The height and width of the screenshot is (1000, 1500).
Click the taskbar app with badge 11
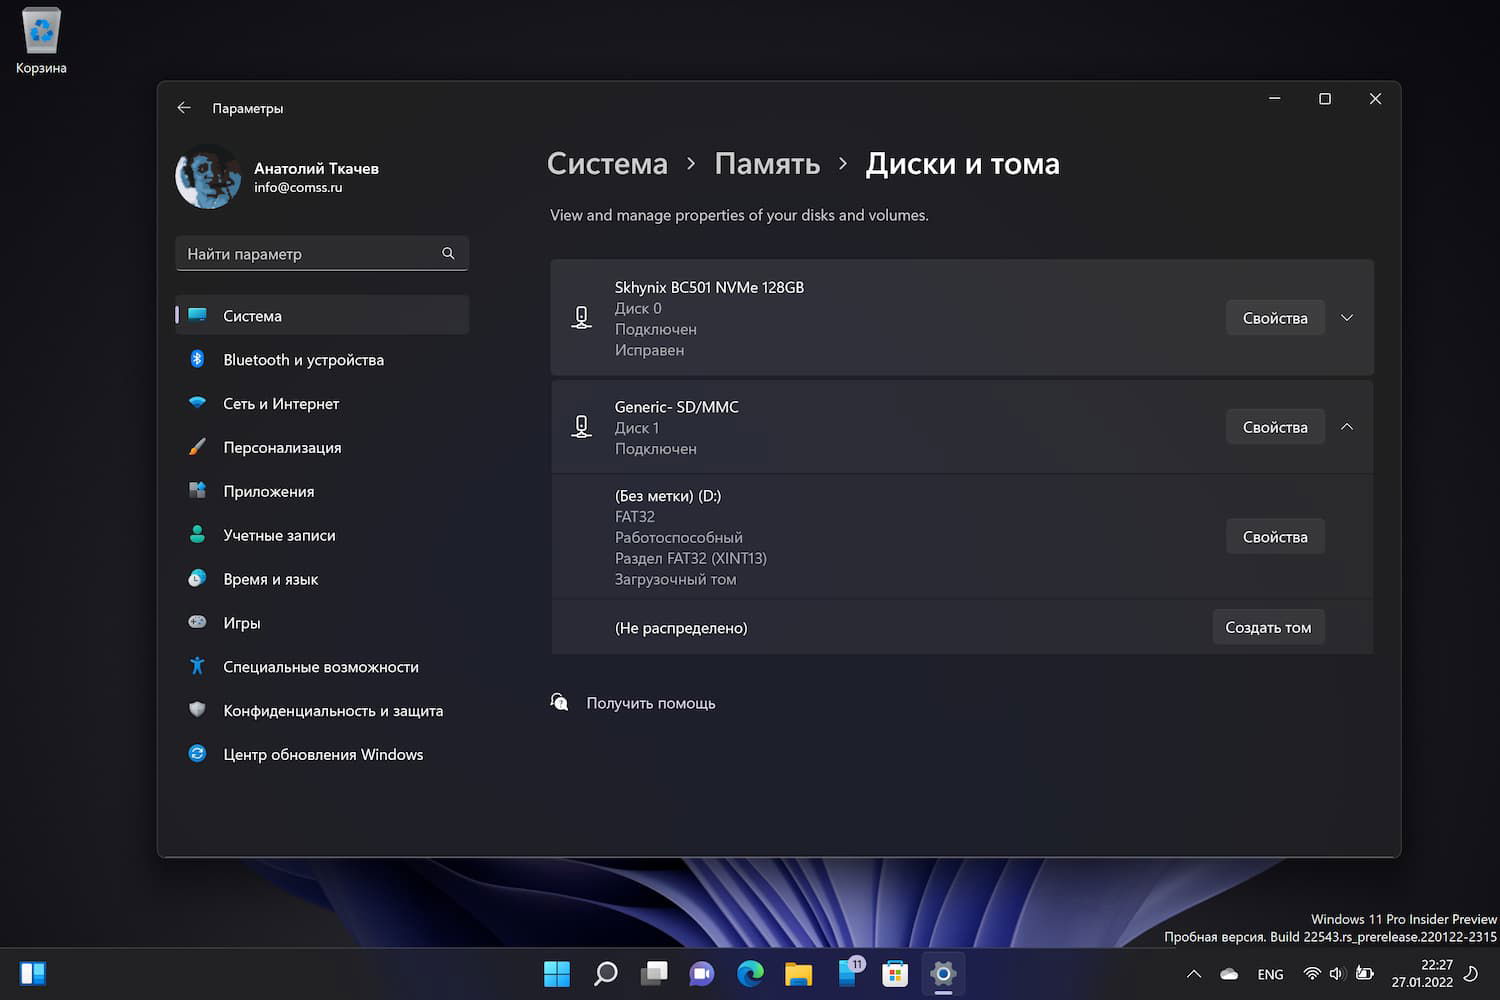point(848,973)
